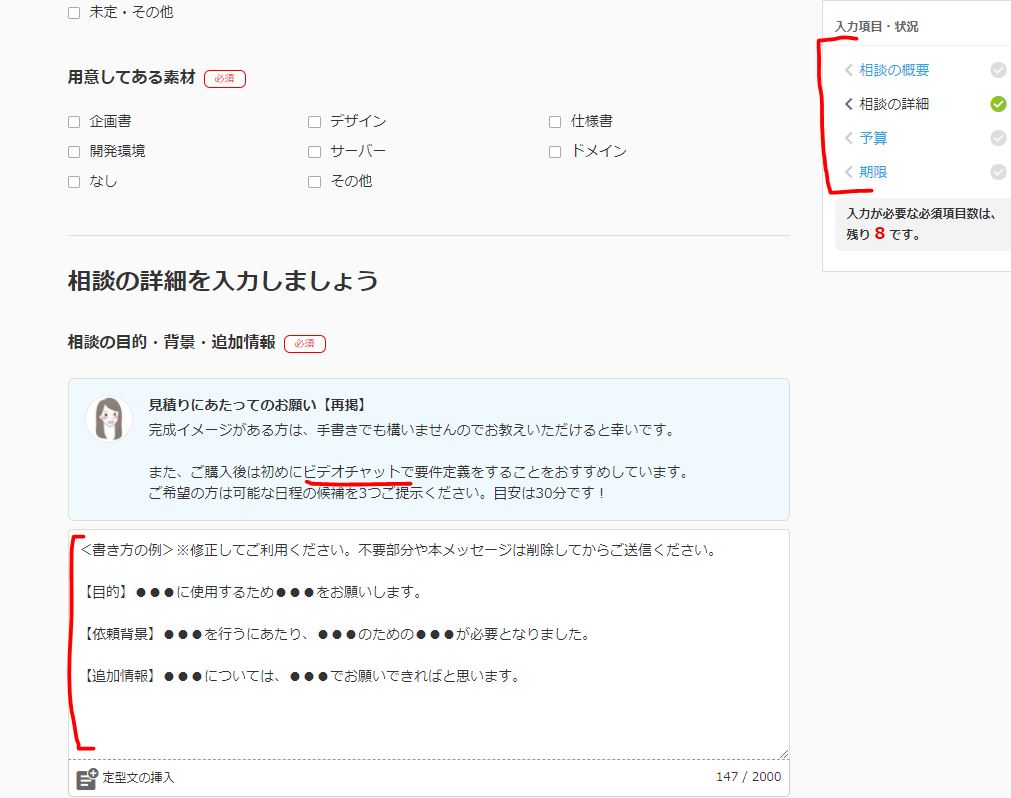Go to the 期限 section link

point(873,172)
